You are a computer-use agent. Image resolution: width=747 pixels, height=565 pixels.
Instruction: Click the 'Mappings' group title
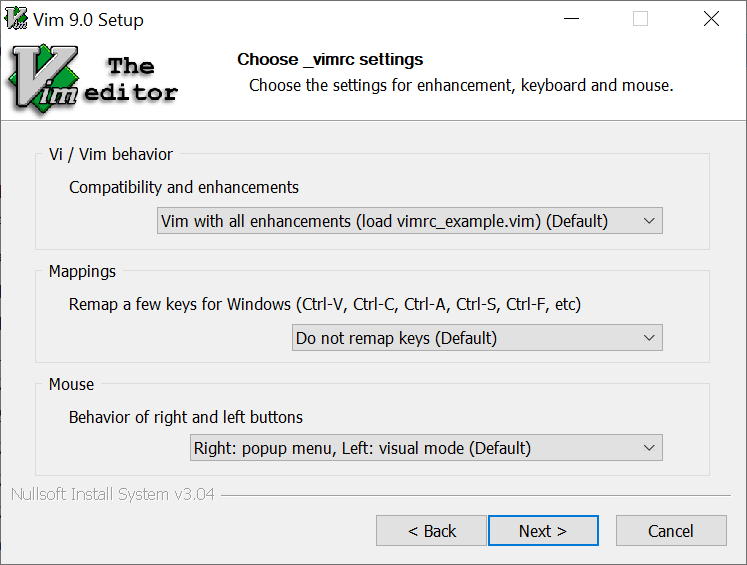pos(82,272)
